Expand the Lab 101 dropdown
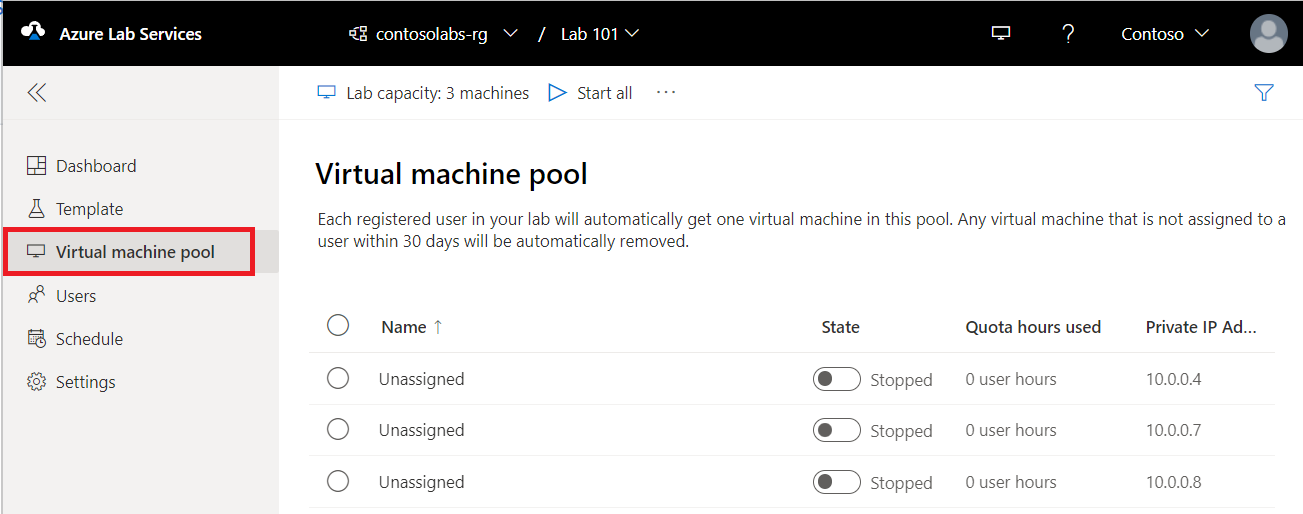Screen dimensions: 1303x514 [x=600, y=34]
